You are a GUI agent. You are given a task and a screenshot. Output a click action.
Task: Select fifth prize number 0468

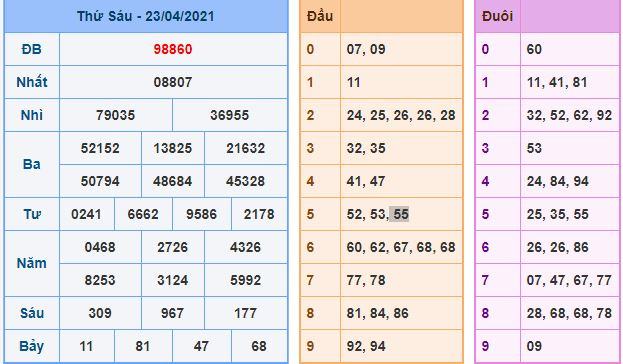tap(100, 247)
